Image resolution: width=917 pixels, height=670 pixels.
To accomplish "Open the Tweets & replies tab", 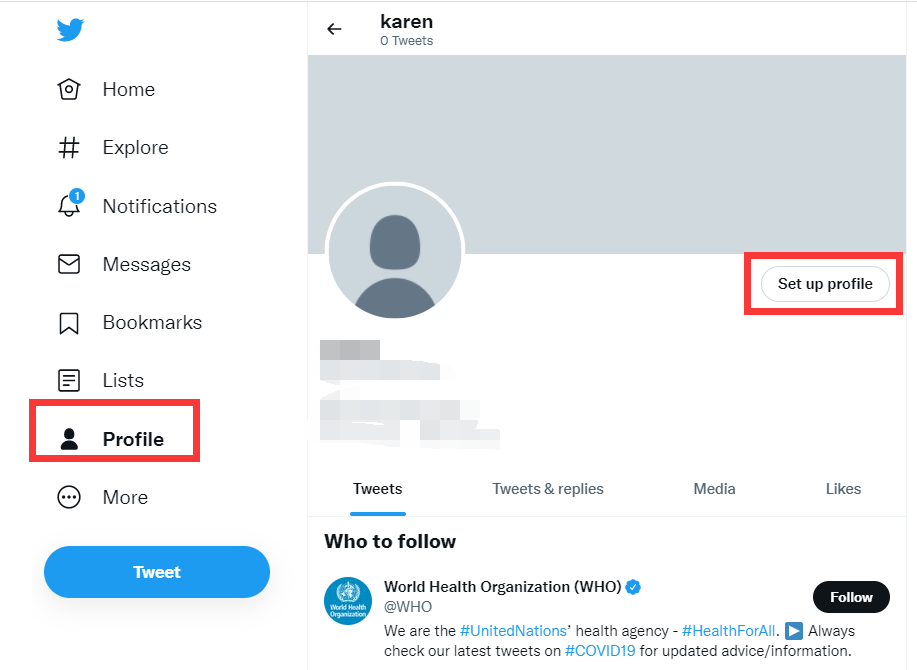I will (x=548, y=489).
